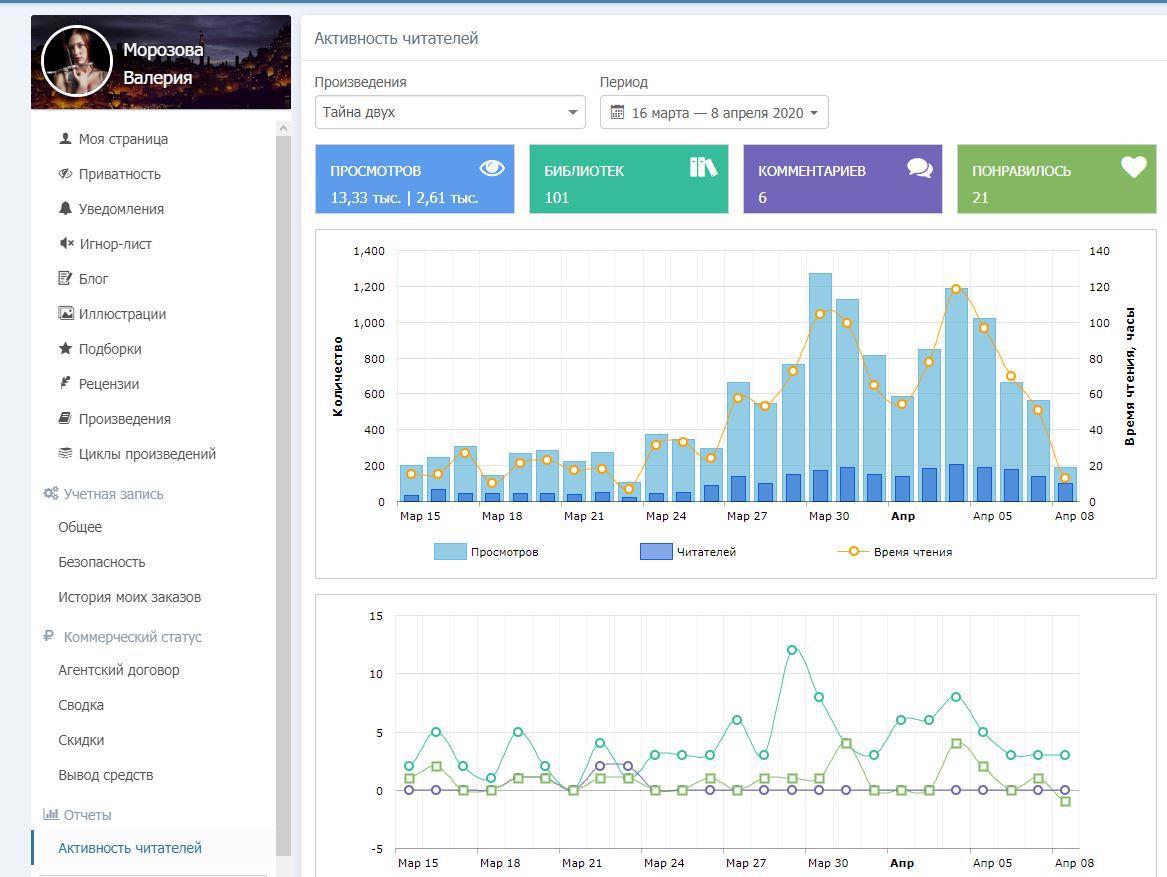Click the eye icon on Просмотров card

[492, 168]
